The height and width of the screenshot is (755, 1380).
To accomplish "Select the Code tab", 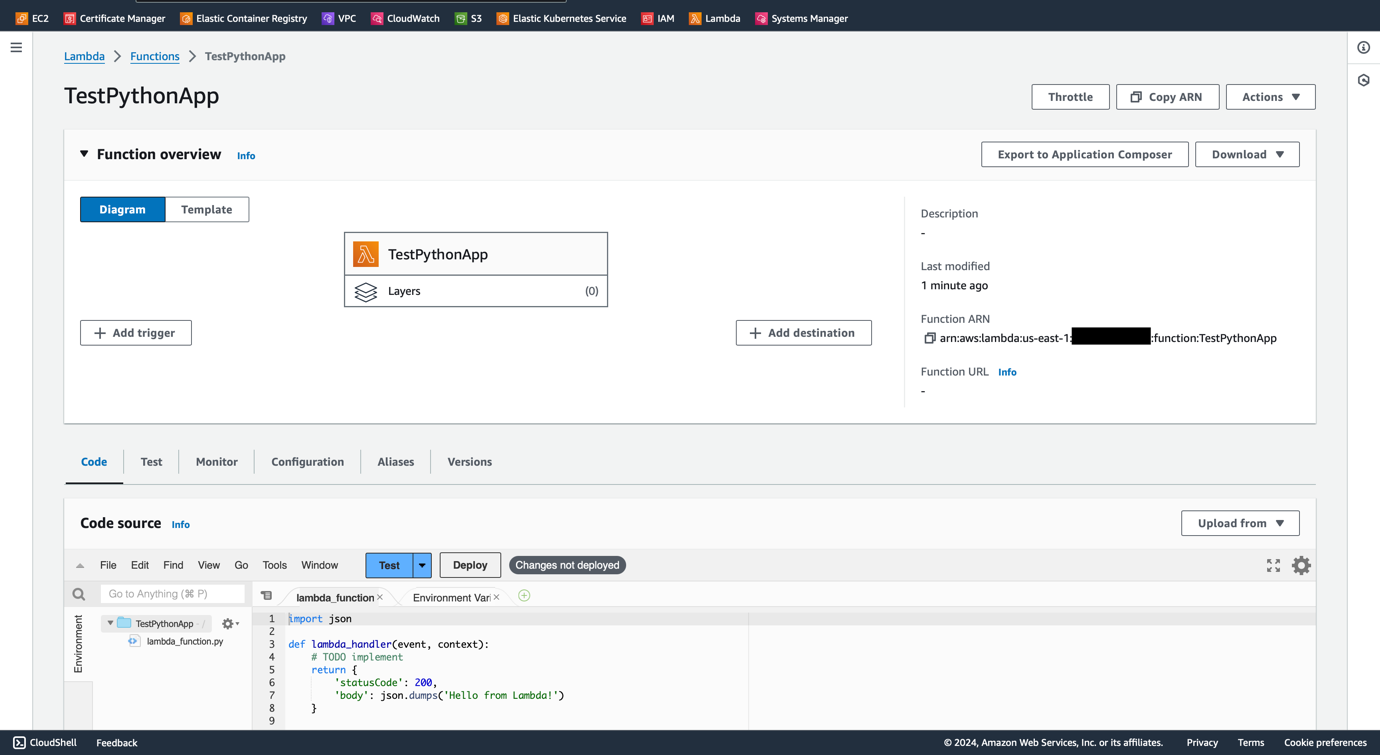I will coord(94,462).
